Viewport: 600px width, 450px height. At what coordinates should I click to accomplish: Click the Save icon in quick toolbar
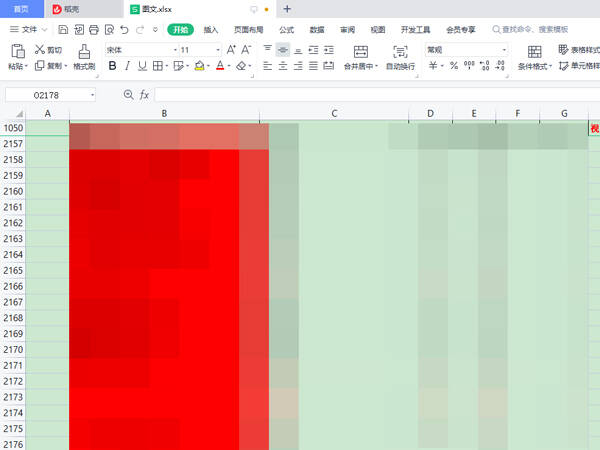click(x=63, y=30)
